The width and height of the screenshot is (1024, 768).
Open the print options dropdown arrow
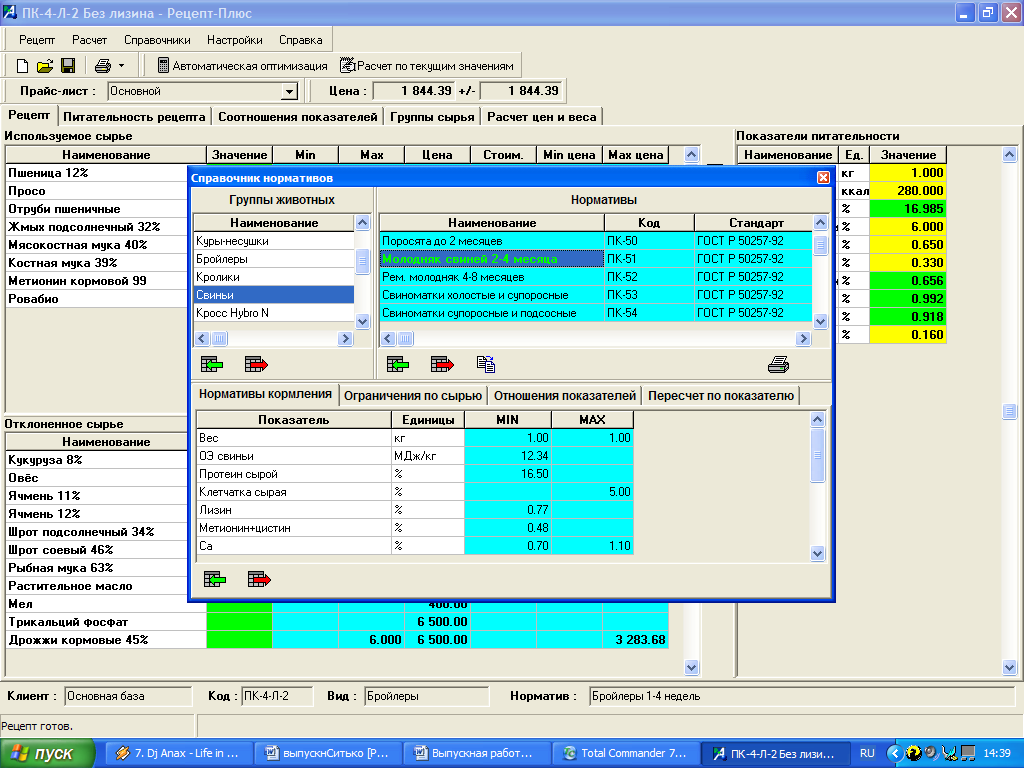pos(121,66)
